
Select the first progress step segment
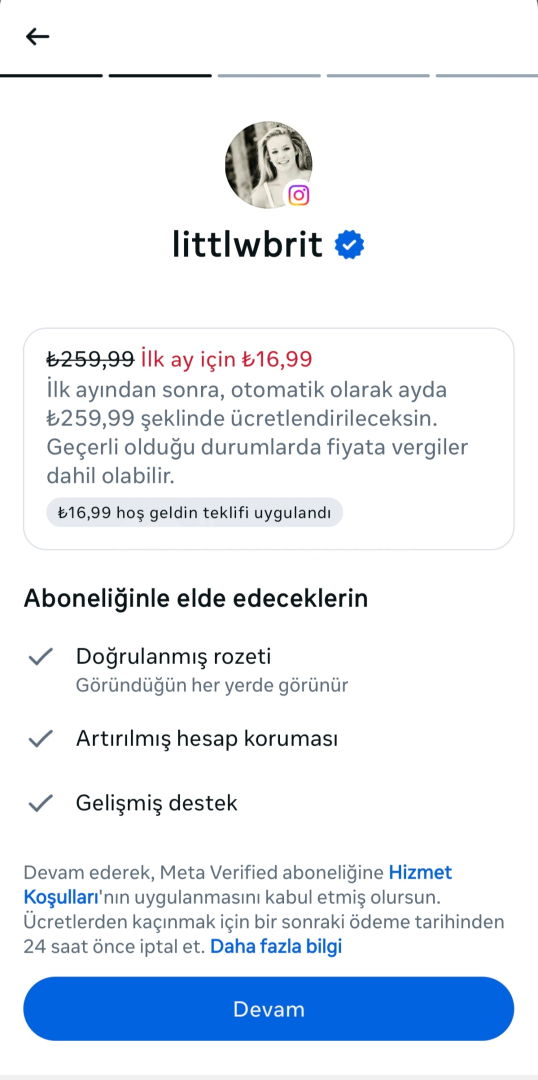[x=51, y=75]
